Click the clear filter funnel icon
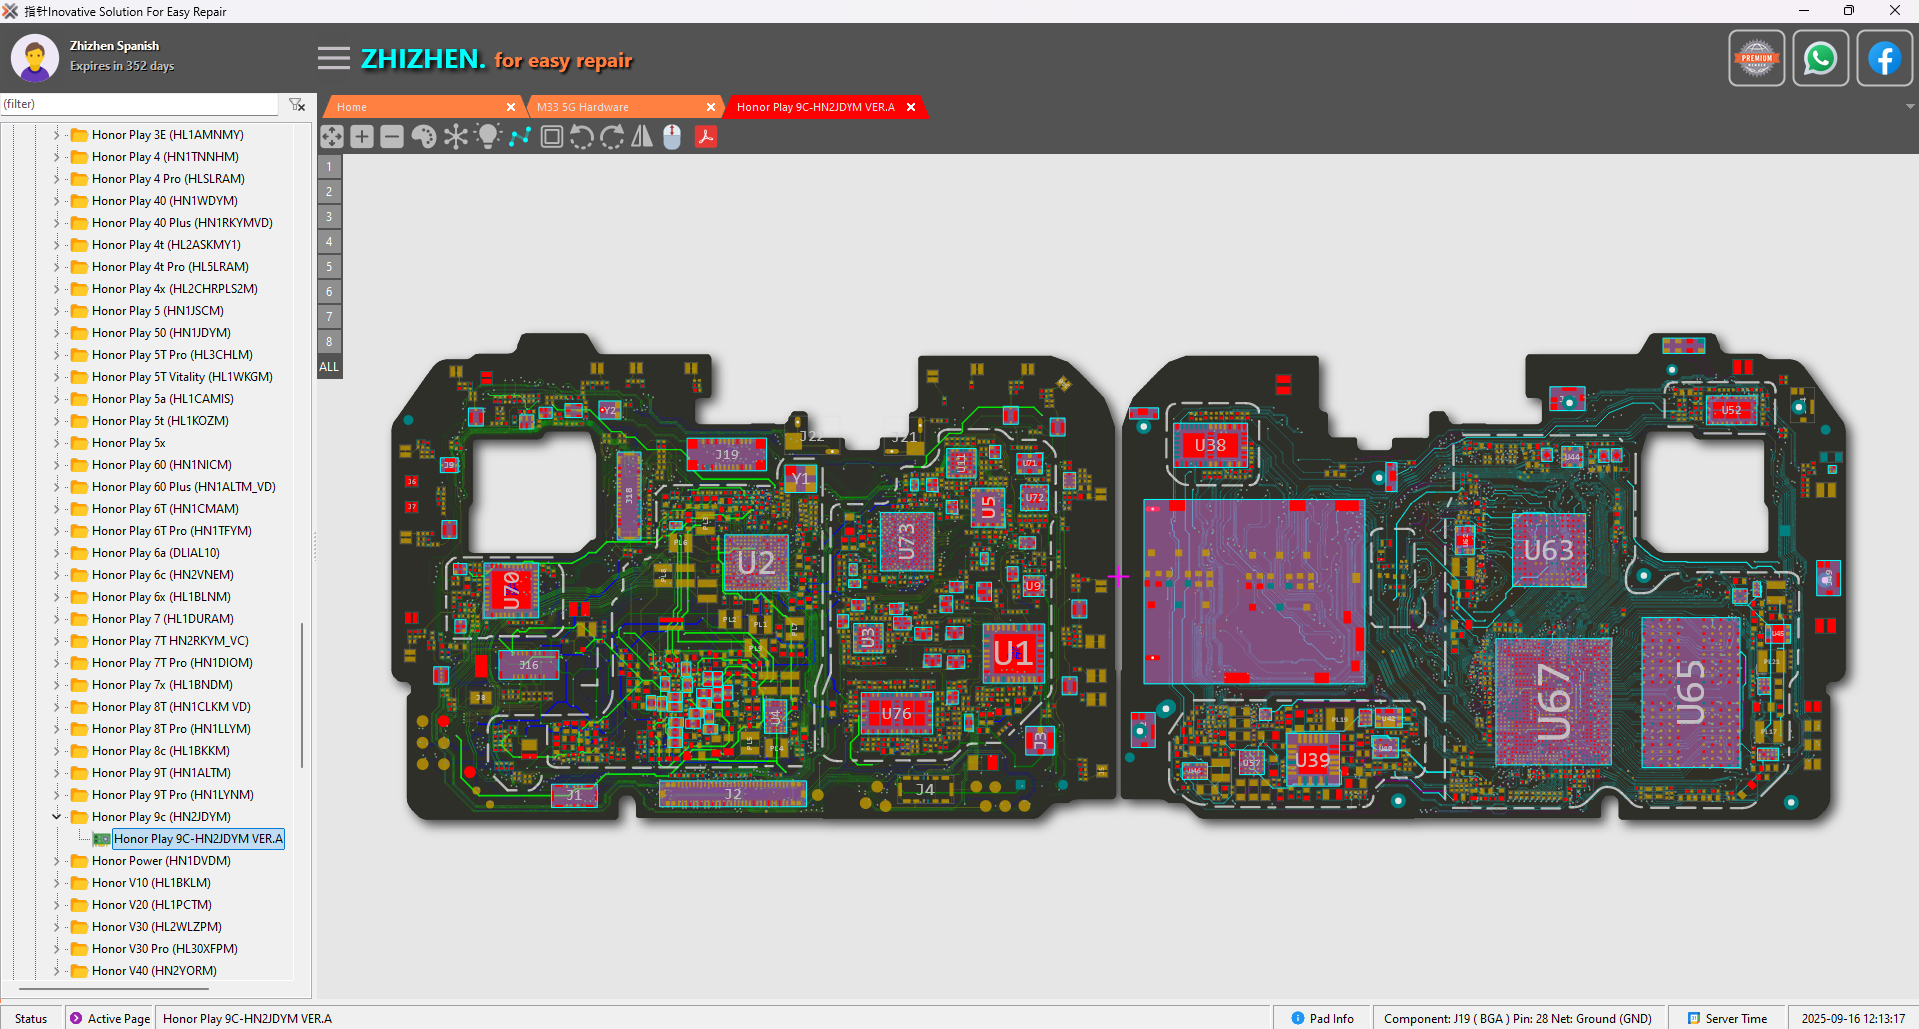Image resolution: width=1919 pixels, height=1029 pixels. [297, 104]
